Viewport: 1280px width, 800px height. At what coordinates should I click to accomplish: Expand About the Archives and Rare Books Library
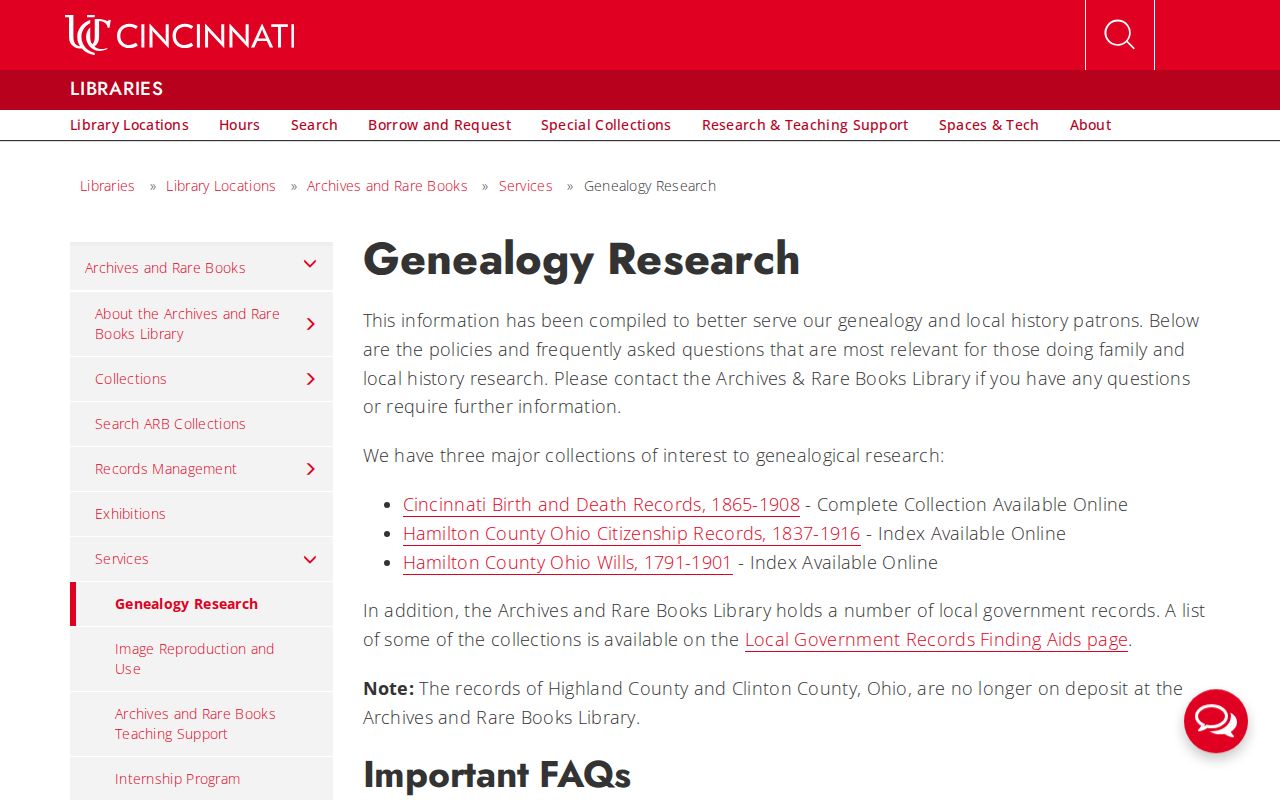[x=310, y=324]
